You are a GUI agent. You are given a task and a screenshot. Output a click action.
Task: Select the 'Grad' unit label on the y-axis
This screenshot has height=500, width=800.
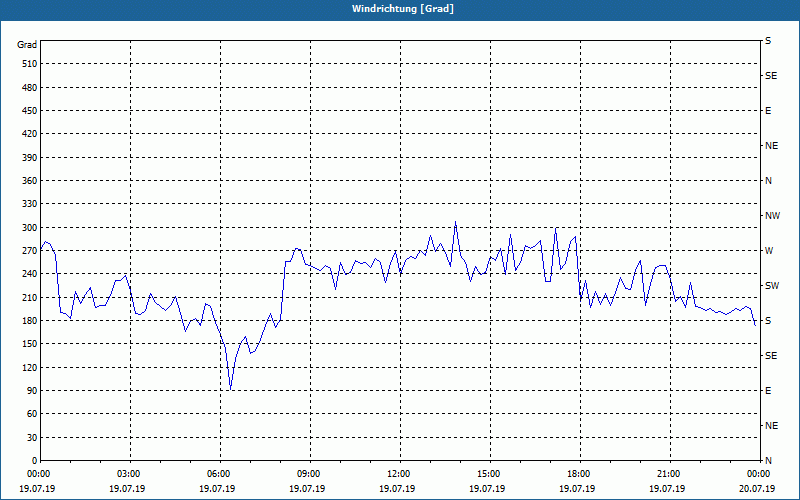point(27,45)
